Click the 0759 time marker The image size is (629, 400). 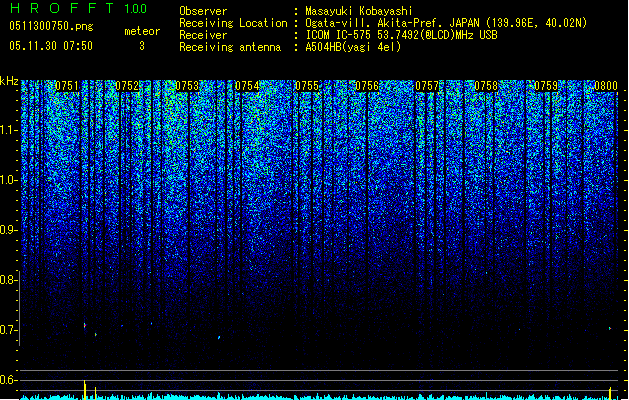(x=546, y=86)
